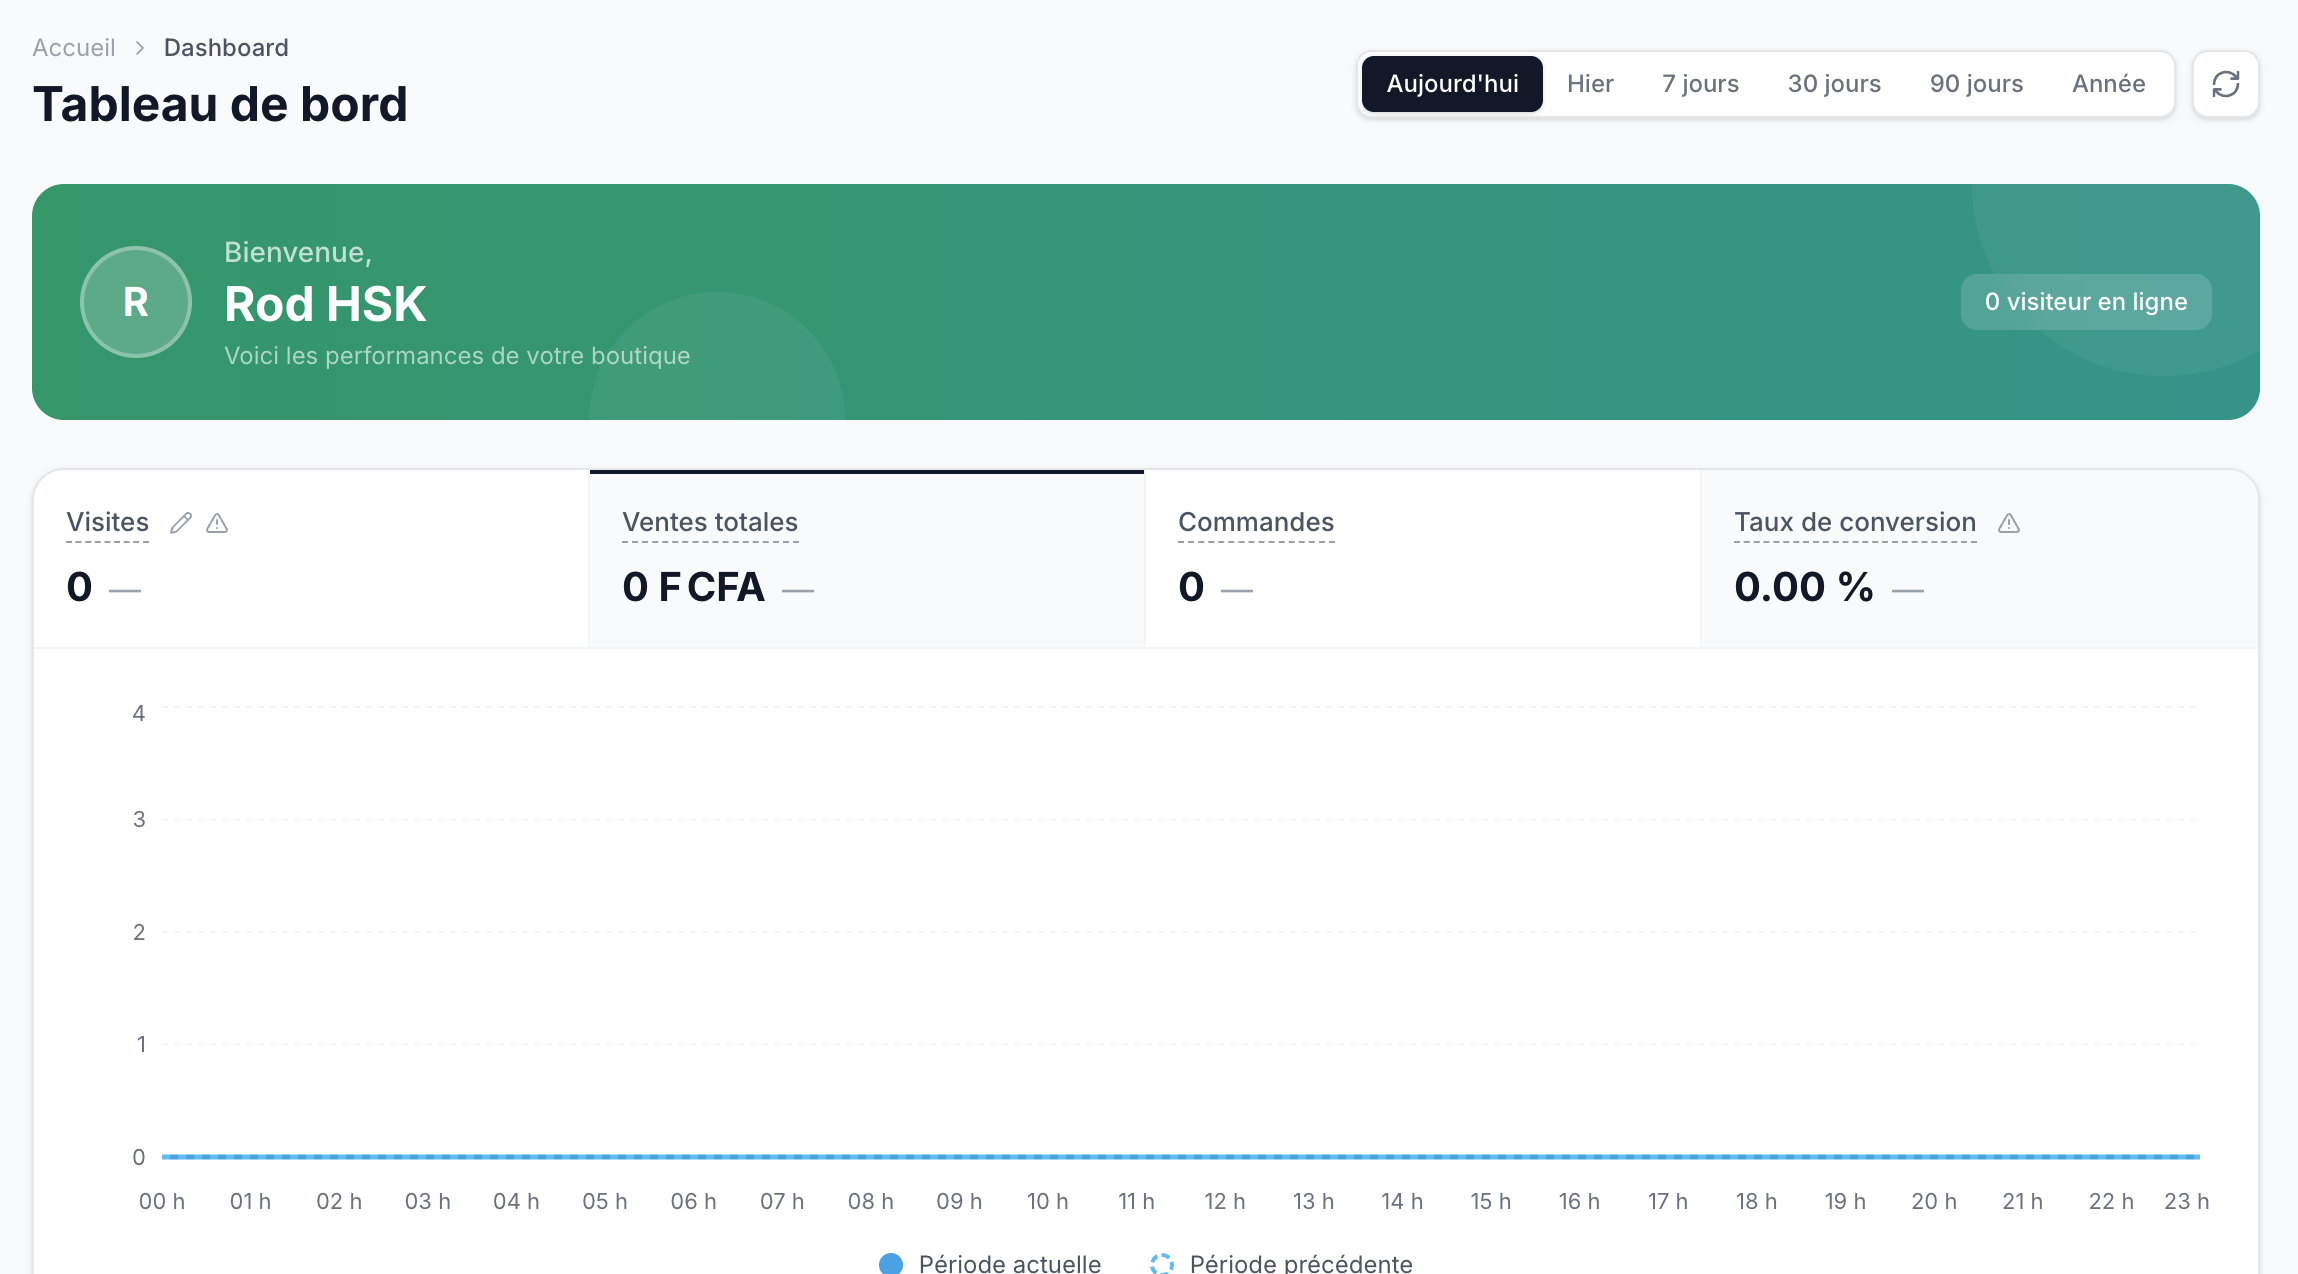2298x1274 pixels.
Task: Click the 12 h label on chart axis
Action: pyautogui.click(x=1224, y=1201)
